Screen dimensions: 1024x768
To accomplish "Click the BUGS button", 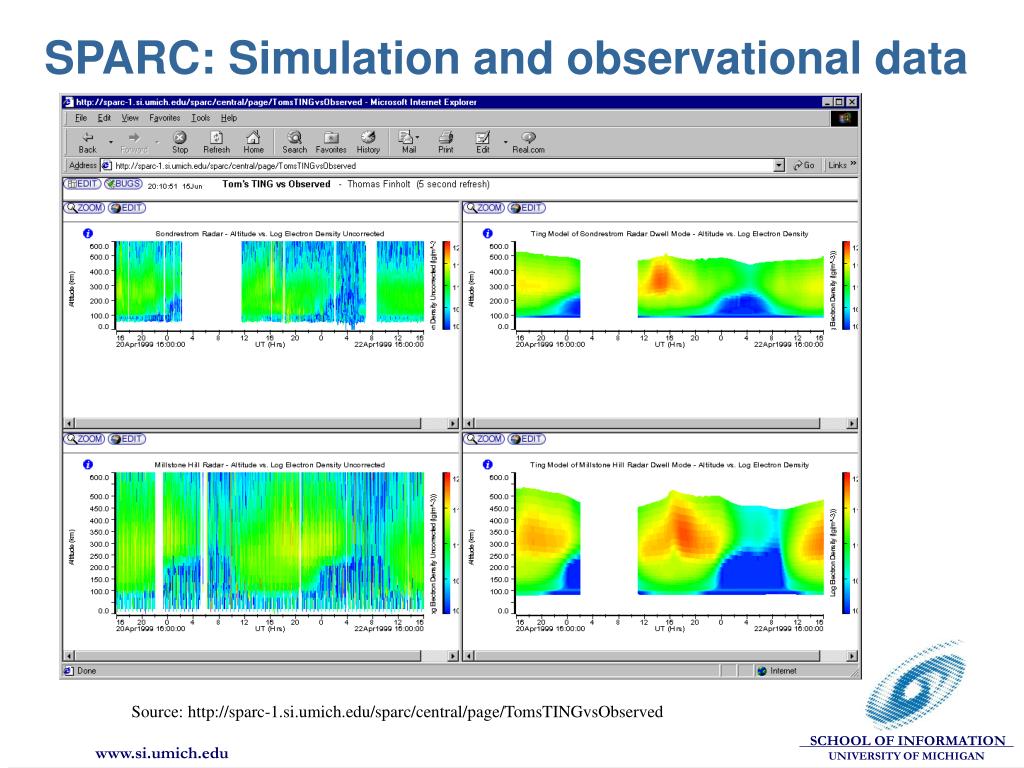I will click(123, 184).
